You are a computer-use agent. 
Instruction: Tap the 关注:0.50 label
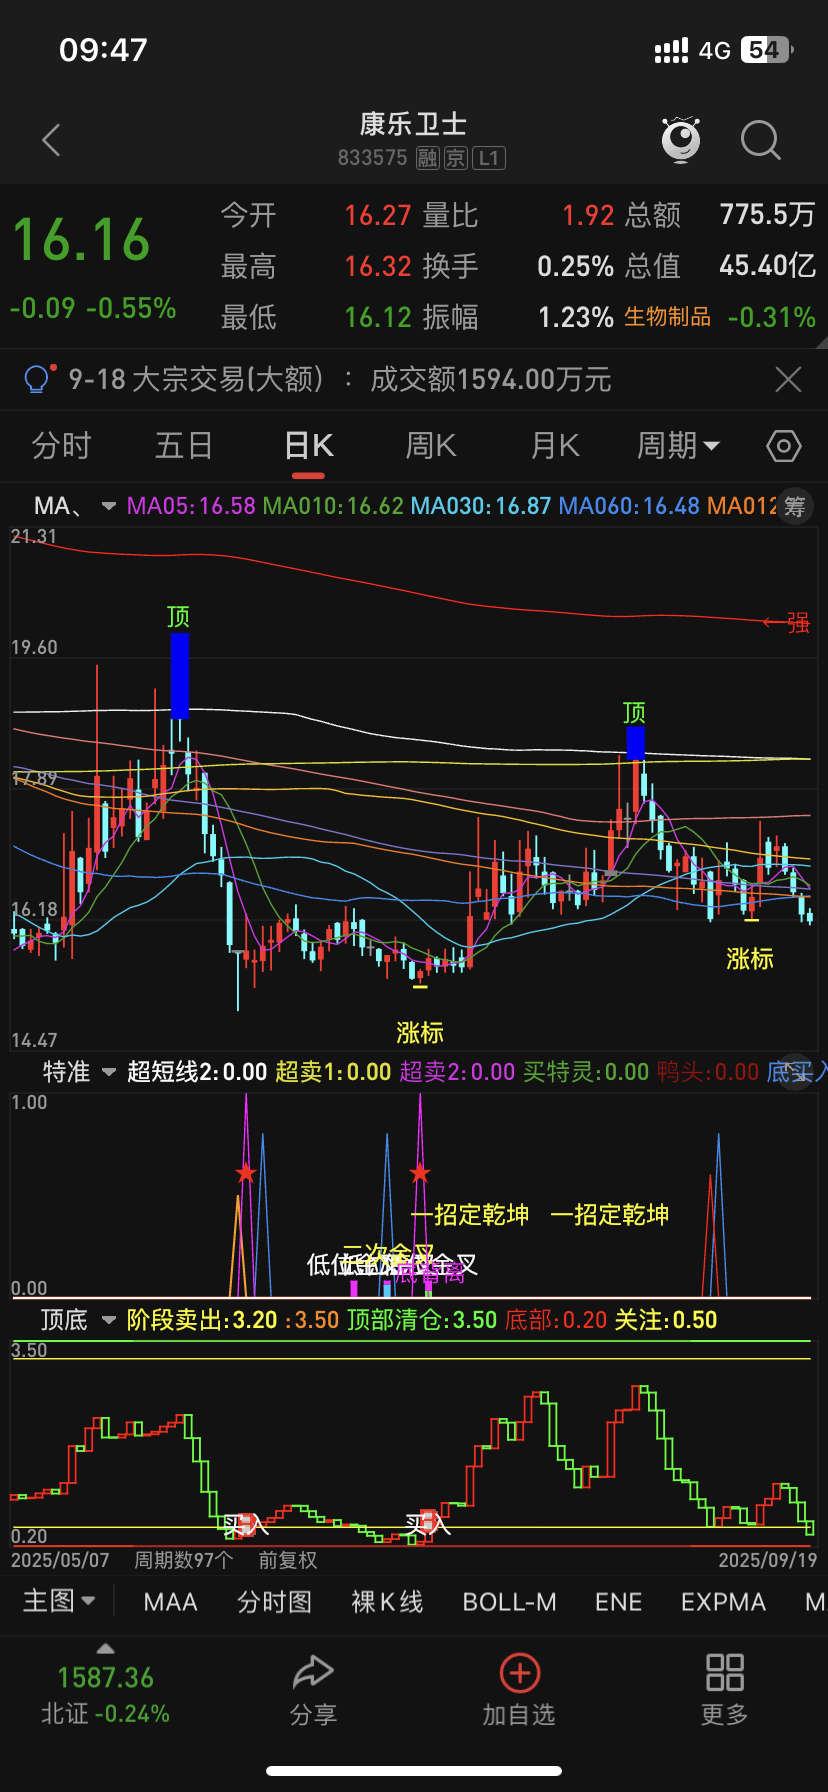(x=665, y=1320)
